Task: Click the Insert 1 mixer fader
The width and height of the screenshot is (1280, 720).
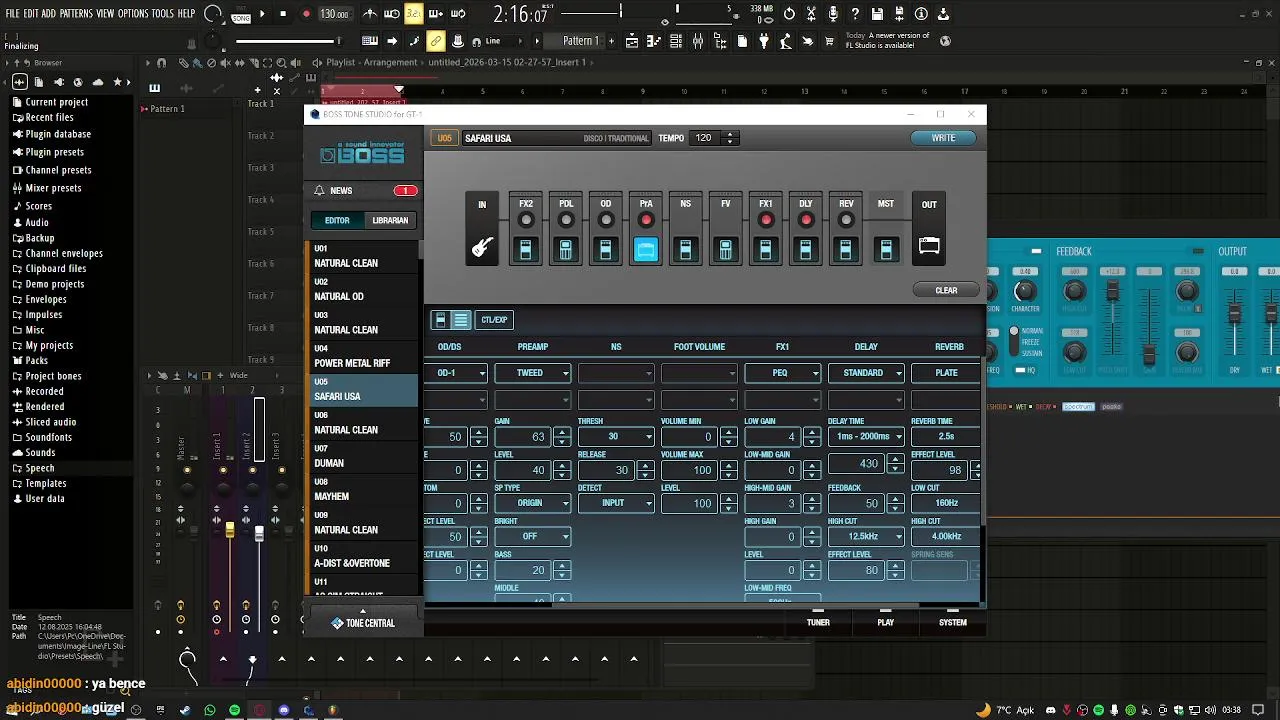Action: click(230, 530)
